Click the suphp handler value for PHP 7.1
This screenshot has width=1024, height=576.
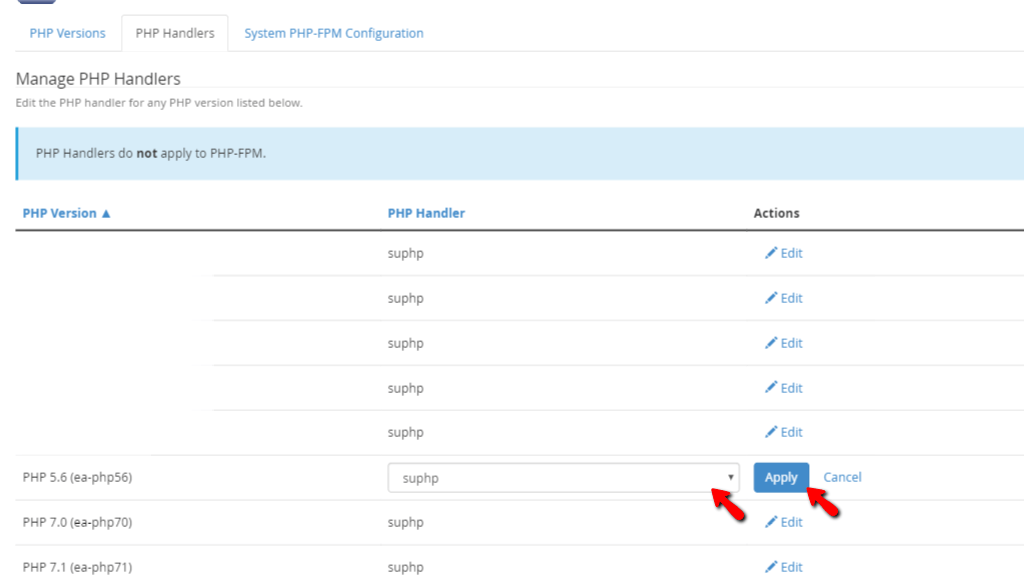pyautogui.click(x=406, y=568)
